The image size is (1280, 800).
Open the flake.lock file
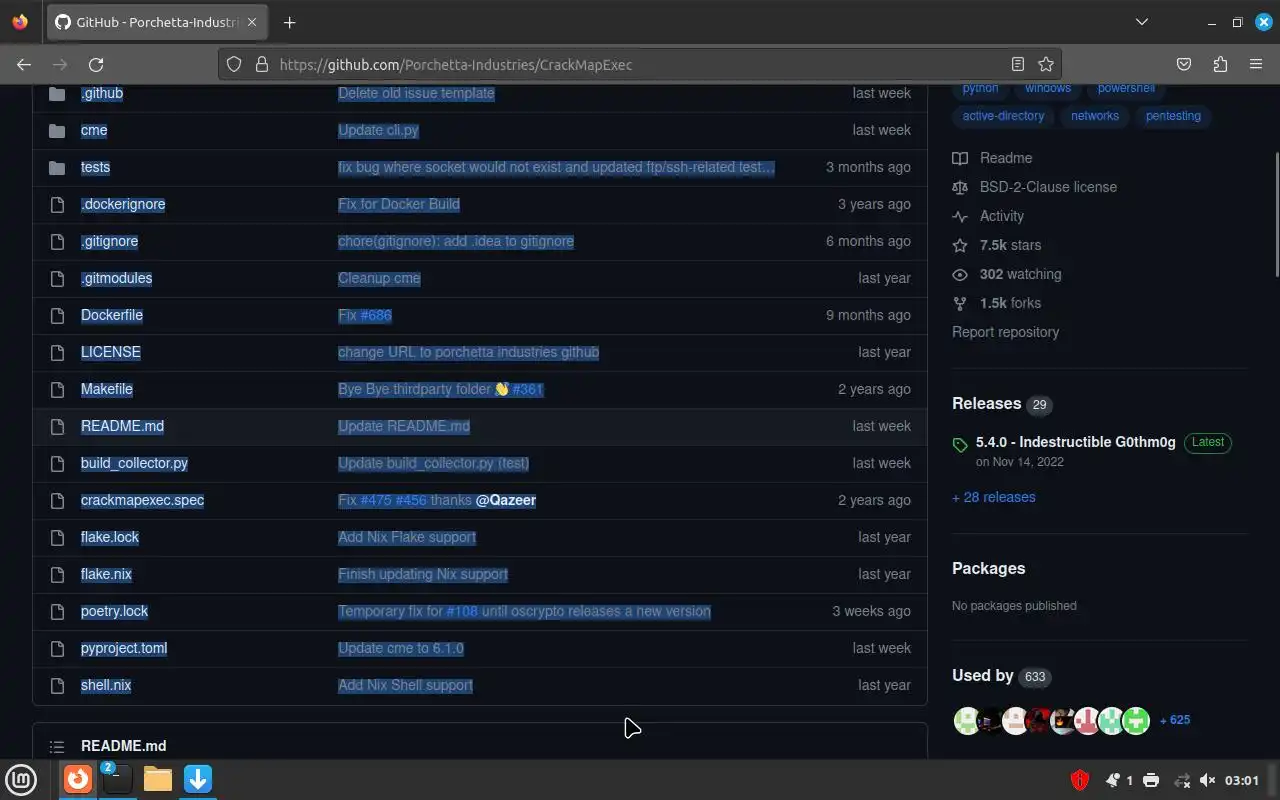(110, 537)
